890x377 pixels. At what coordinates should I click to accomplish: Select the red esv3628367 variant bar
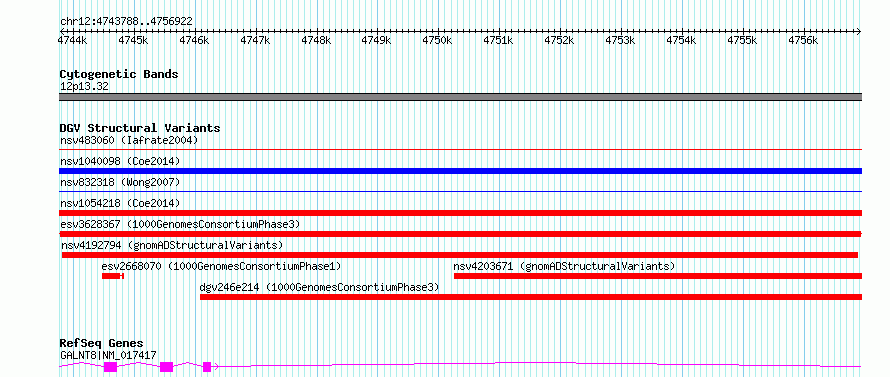pyautogui.click(x=460, y=234)
